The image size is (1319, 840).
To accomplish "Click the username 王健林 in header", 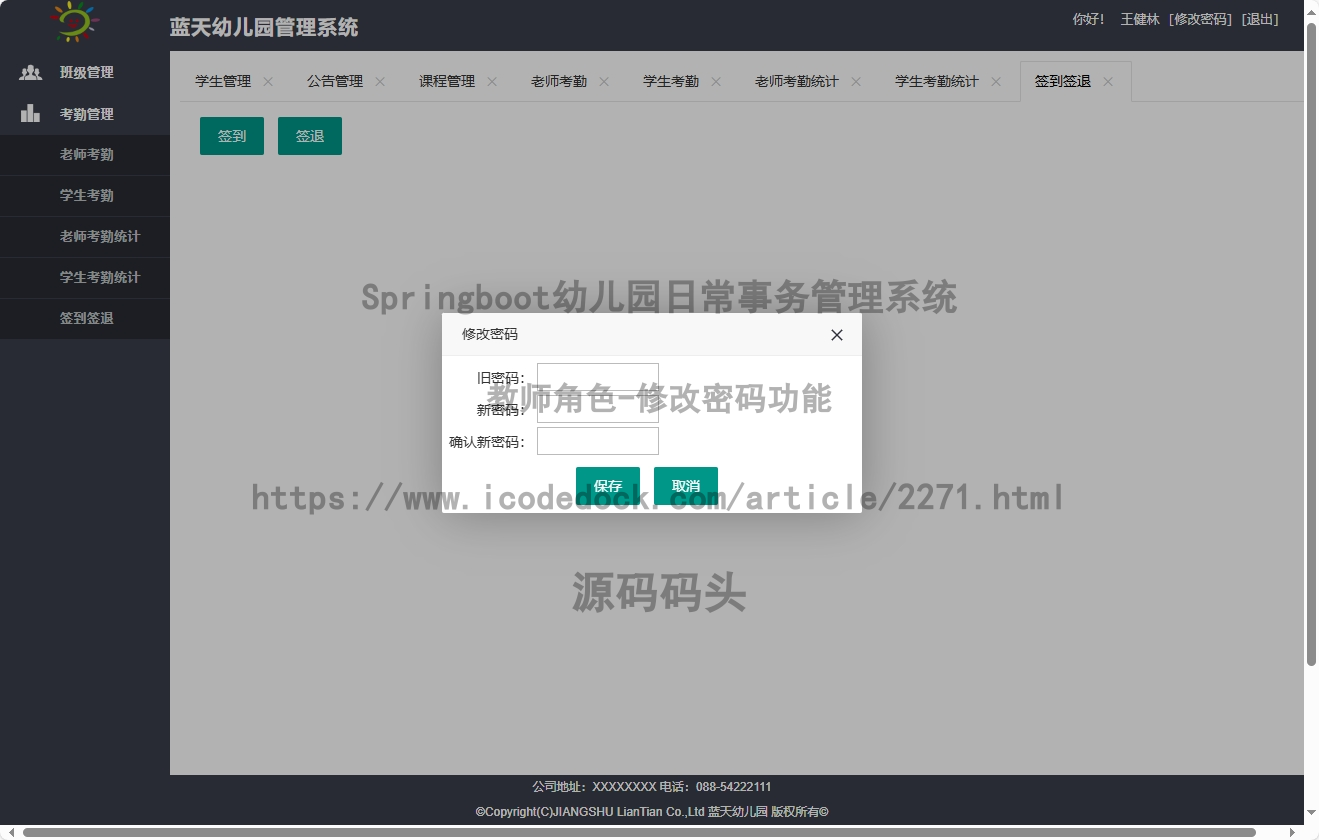I will coord(1140,19).
